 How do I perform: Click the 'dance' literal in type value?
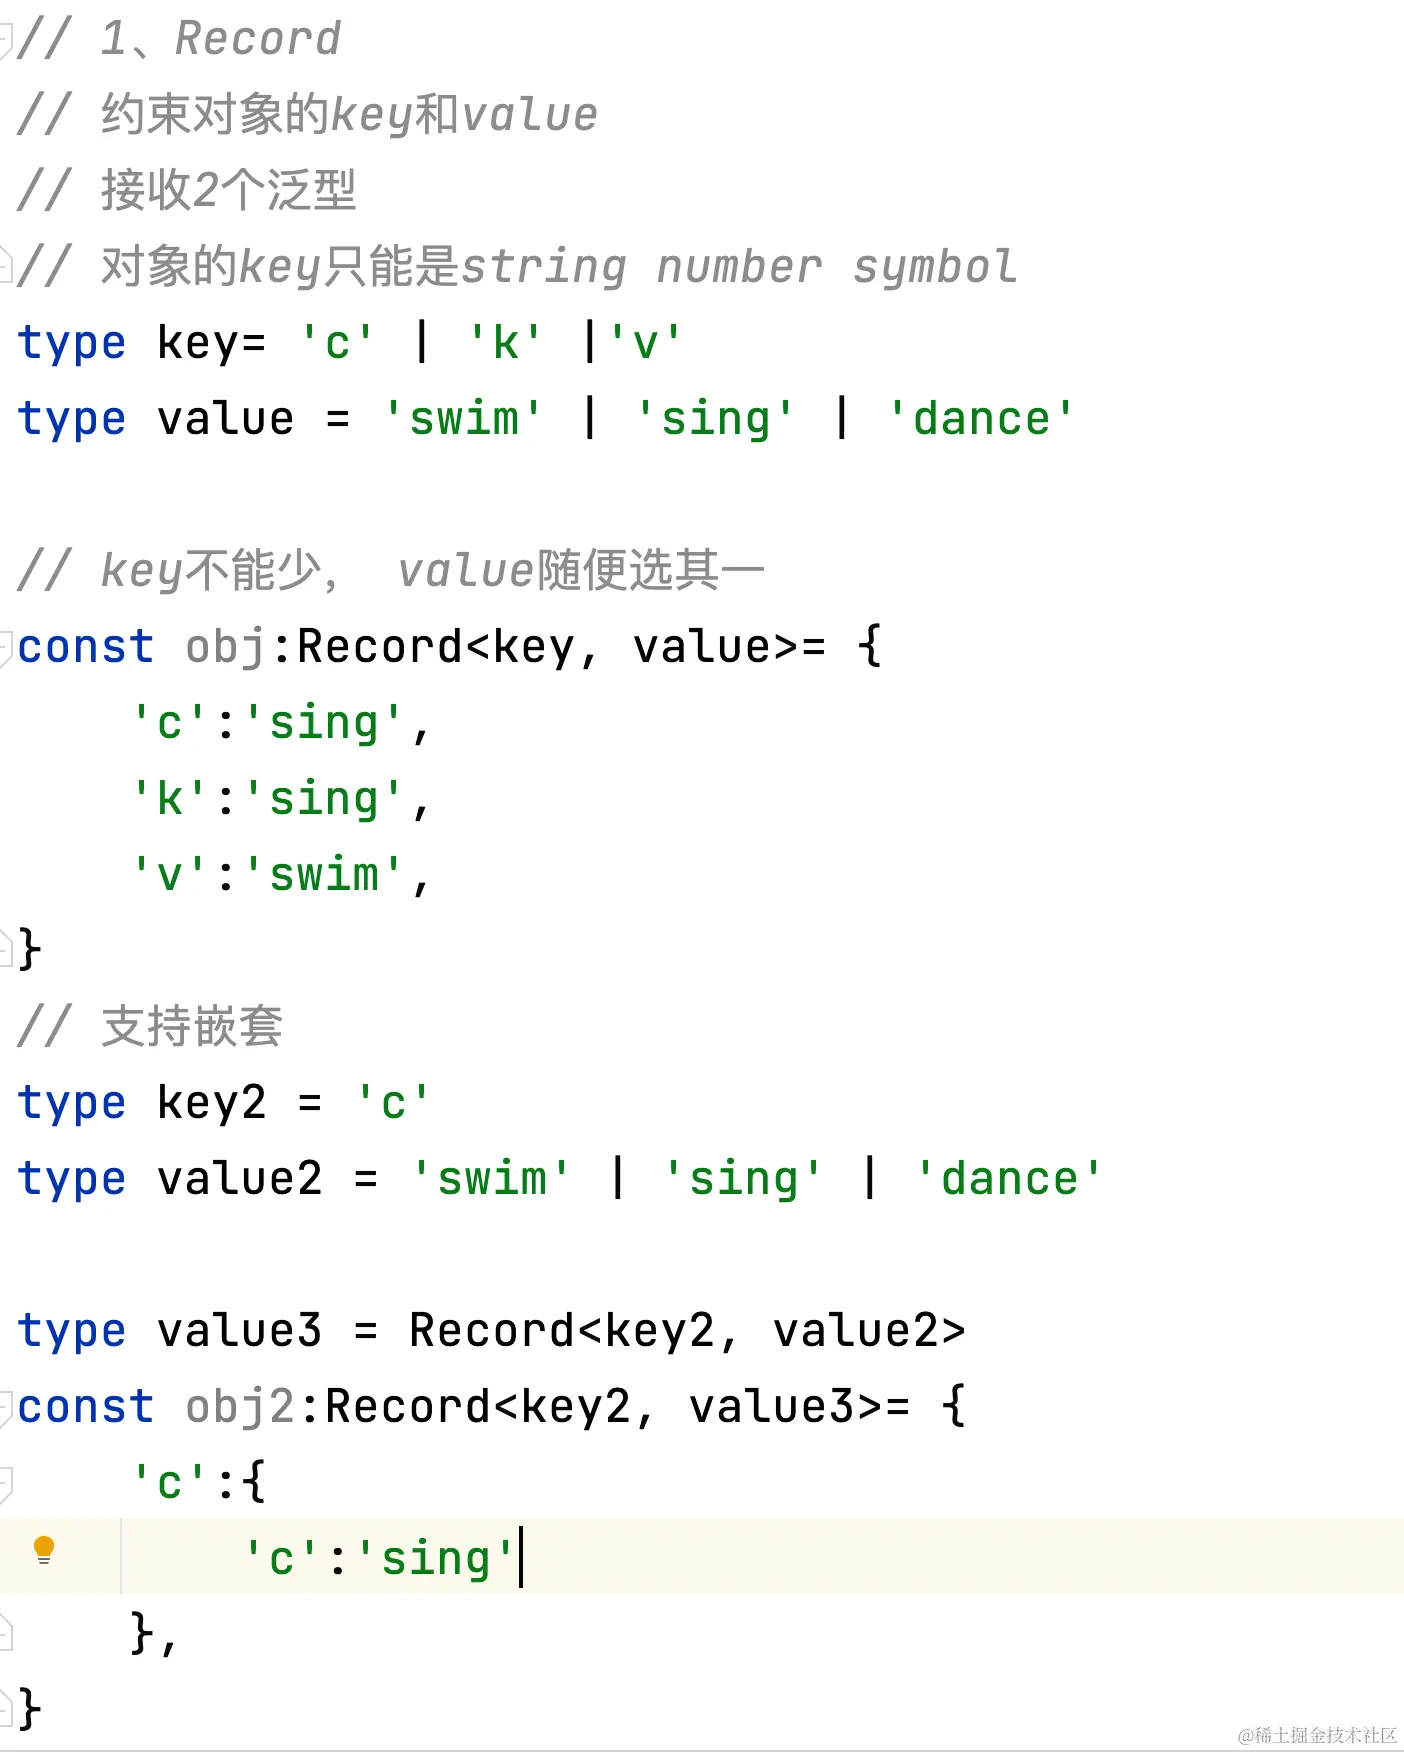click(981, 418)
